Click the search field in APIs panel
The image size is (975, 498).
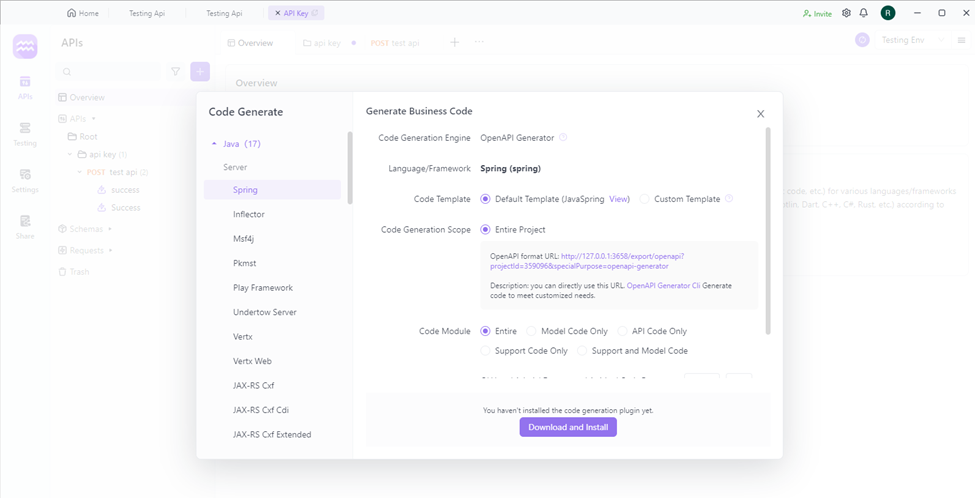108,72
